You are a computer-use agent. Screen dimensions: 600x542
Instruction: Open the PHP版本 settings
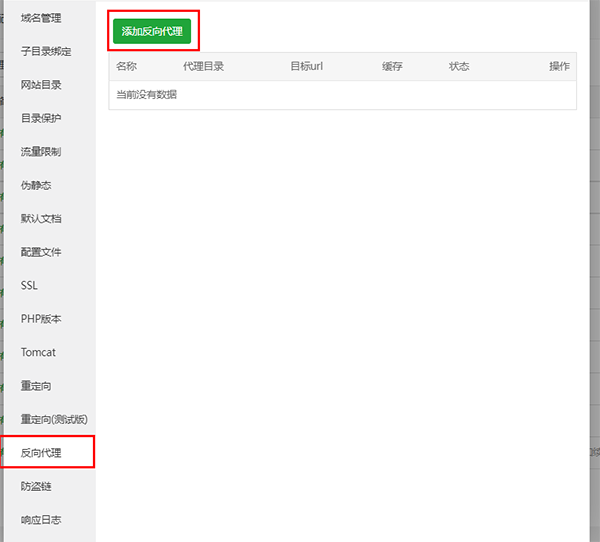pos(41,319)
